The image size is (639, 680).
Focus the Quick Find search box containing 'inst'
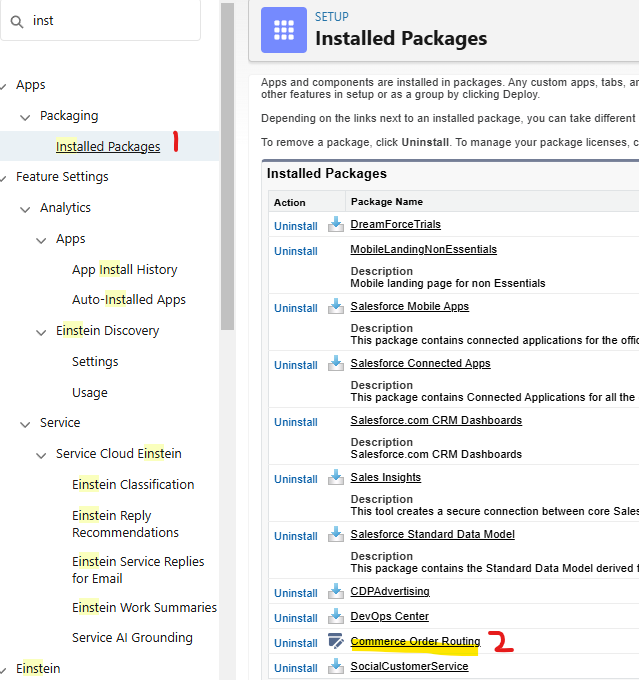click(x=101, y=21)
